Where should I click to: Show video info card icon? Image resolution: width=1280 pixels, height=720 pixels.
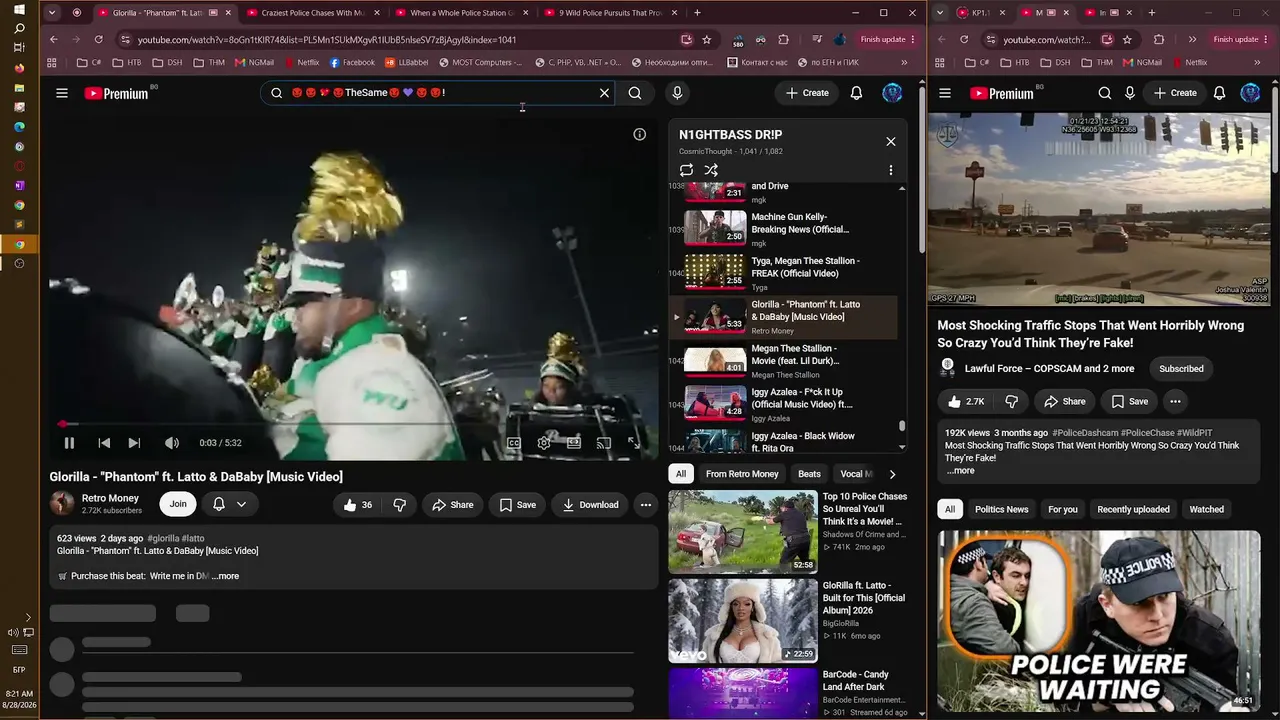click(640, 134)
